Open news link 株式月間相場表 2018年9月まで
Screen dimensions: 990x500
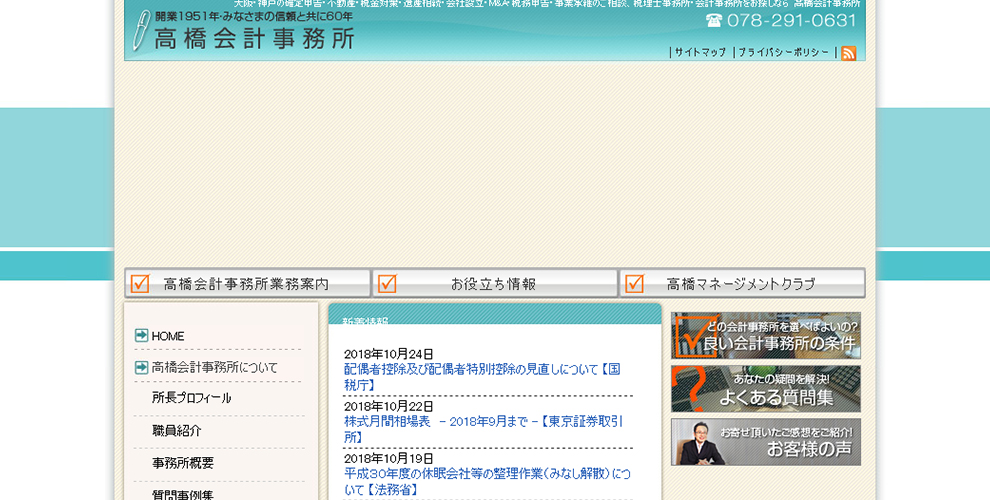[484, 429]
